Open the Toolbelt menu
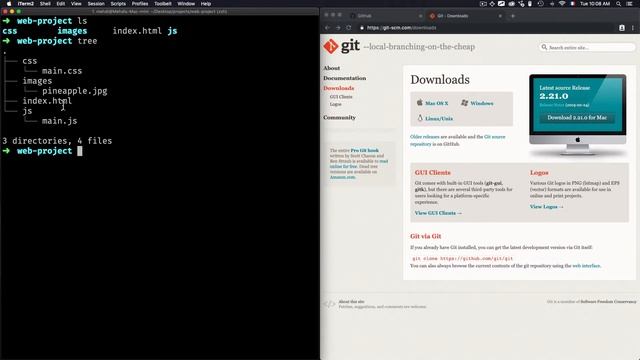The width and height of the screenshot is (640, 360). coord(162,4)
